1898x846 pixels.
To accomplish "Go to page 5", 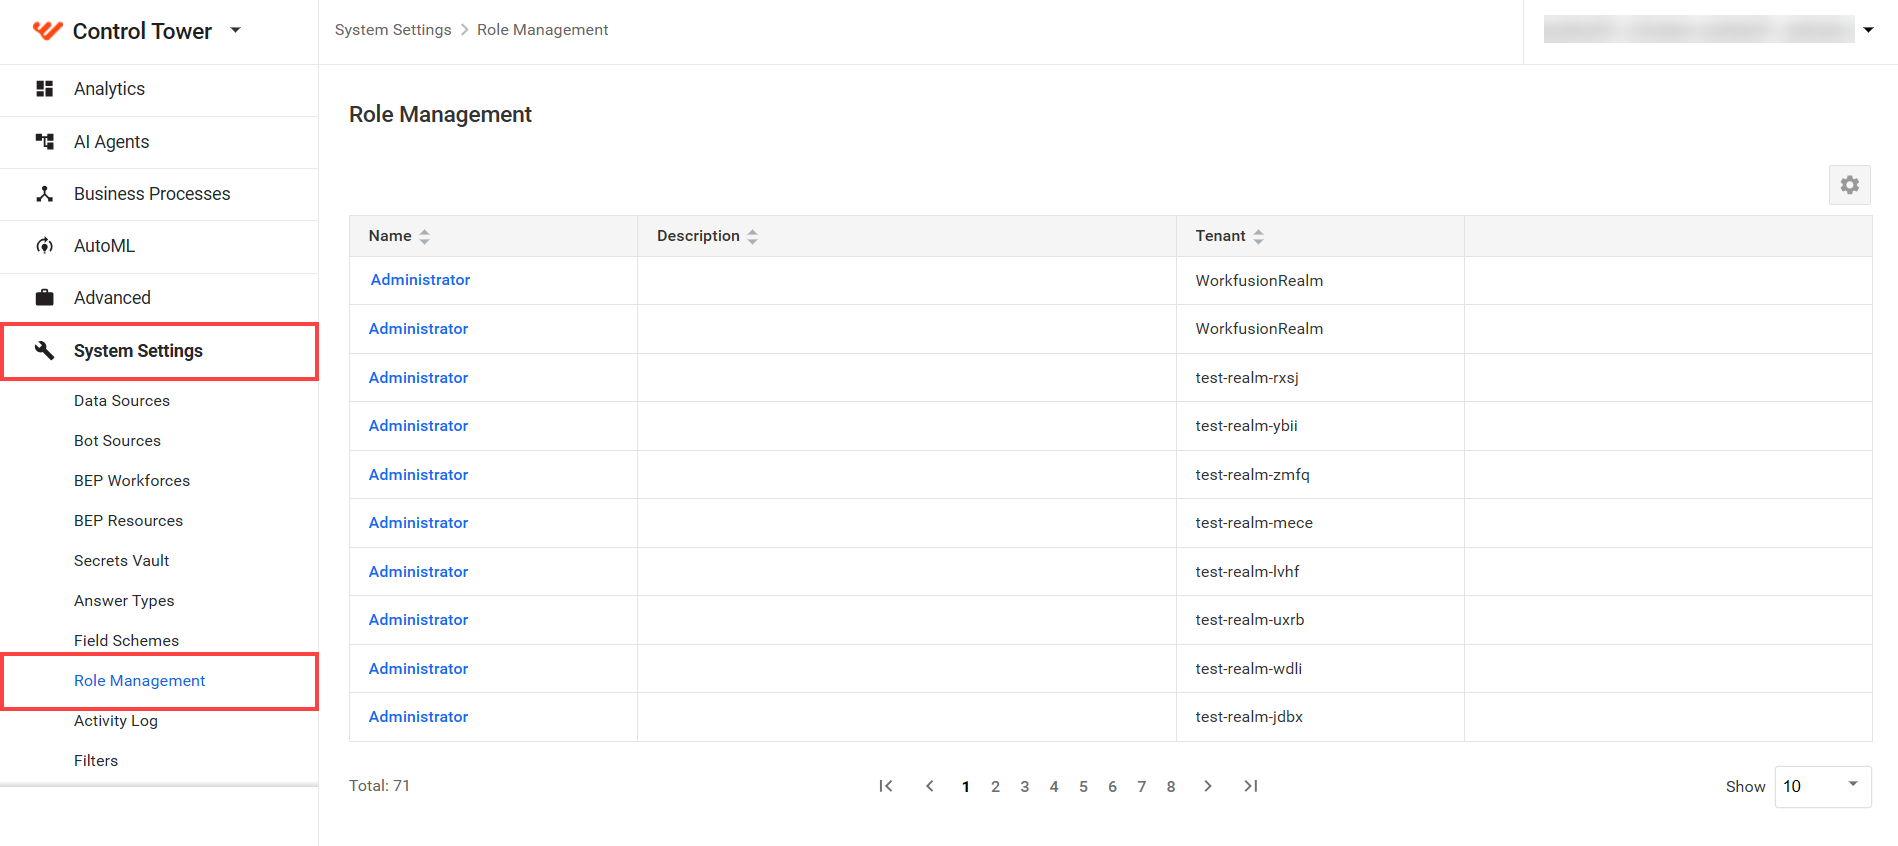I will tap(1083, 787).
